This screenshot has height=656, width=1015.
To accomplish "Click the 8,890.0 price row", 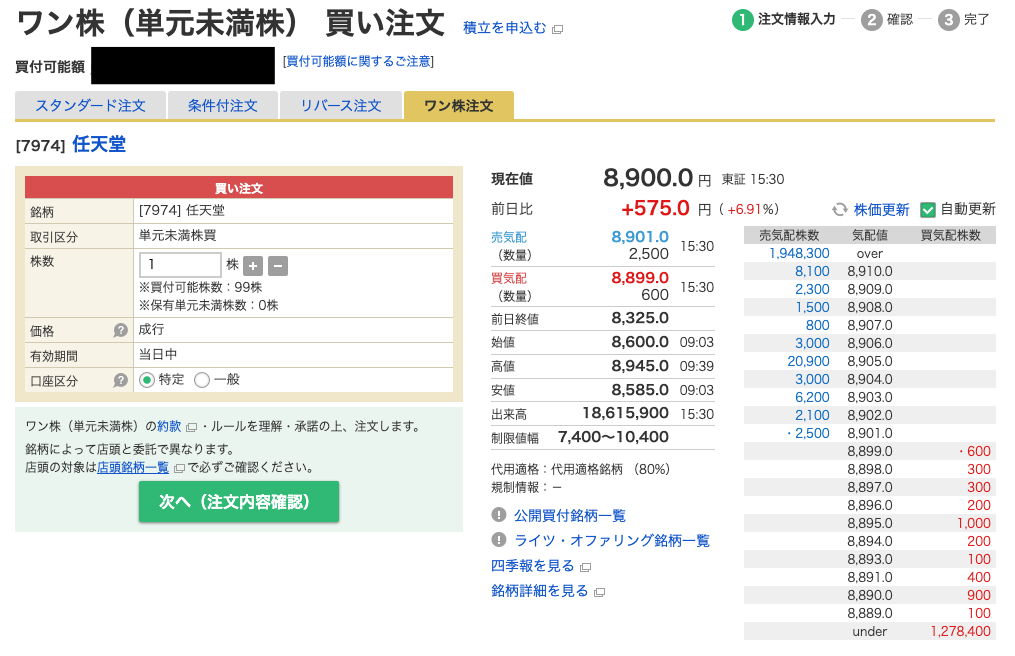I will coord(870,595).
